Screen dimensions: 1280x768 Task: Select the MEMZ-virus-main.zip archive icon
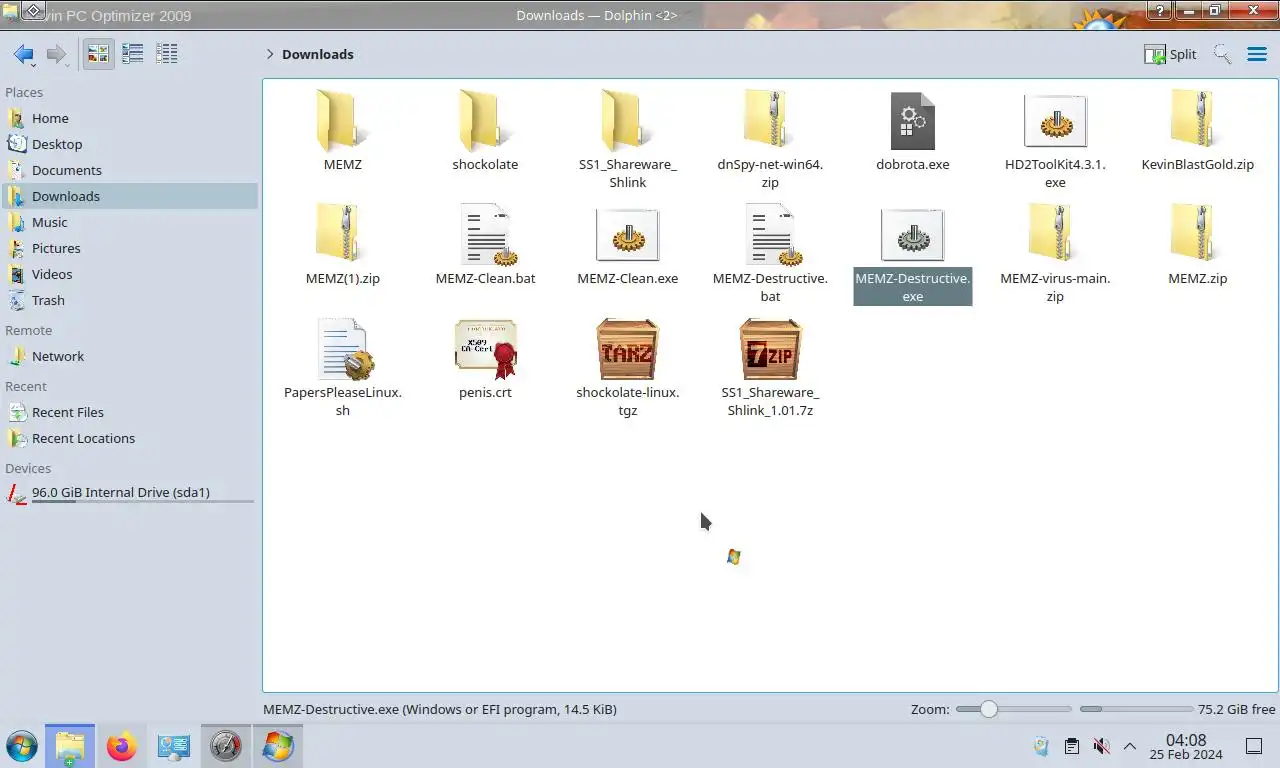[x=1055, y=234]
